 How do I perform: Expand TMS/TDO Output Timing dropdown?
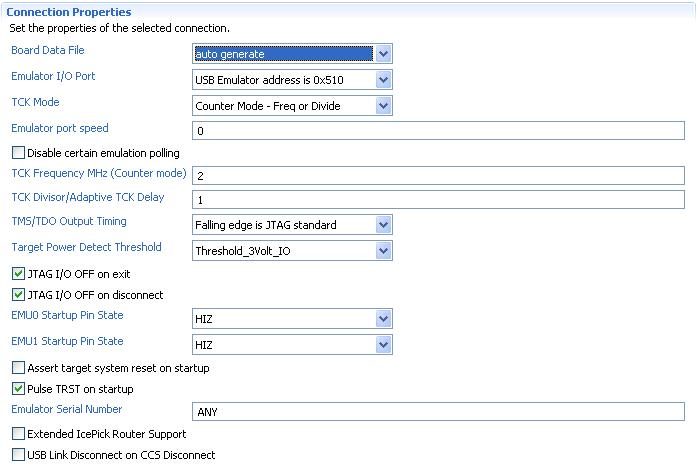point(384,225)
